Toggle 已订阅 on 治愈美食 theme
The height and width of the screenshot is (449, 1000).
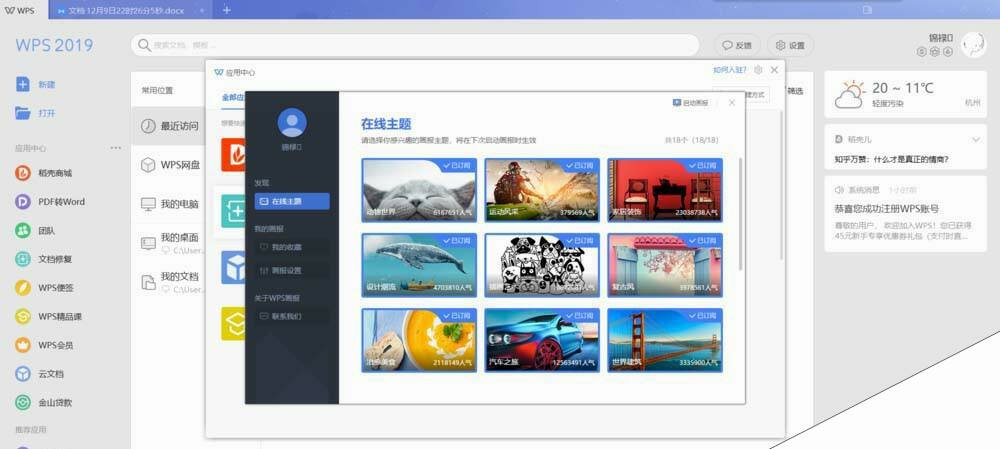457,316
